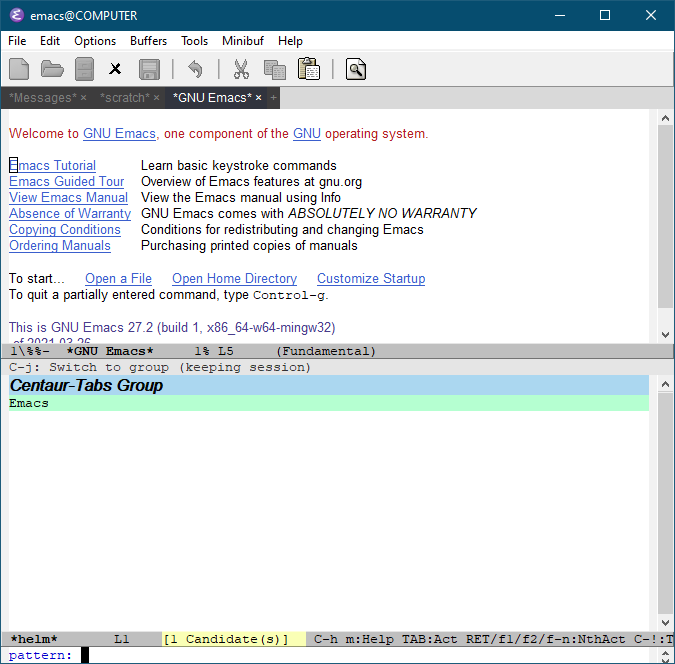Image resolution: width=675 pixels, height=664 pixels.
Task: Click the minibuffer scrollbar up arrow
Action: (x=665, y=652)
